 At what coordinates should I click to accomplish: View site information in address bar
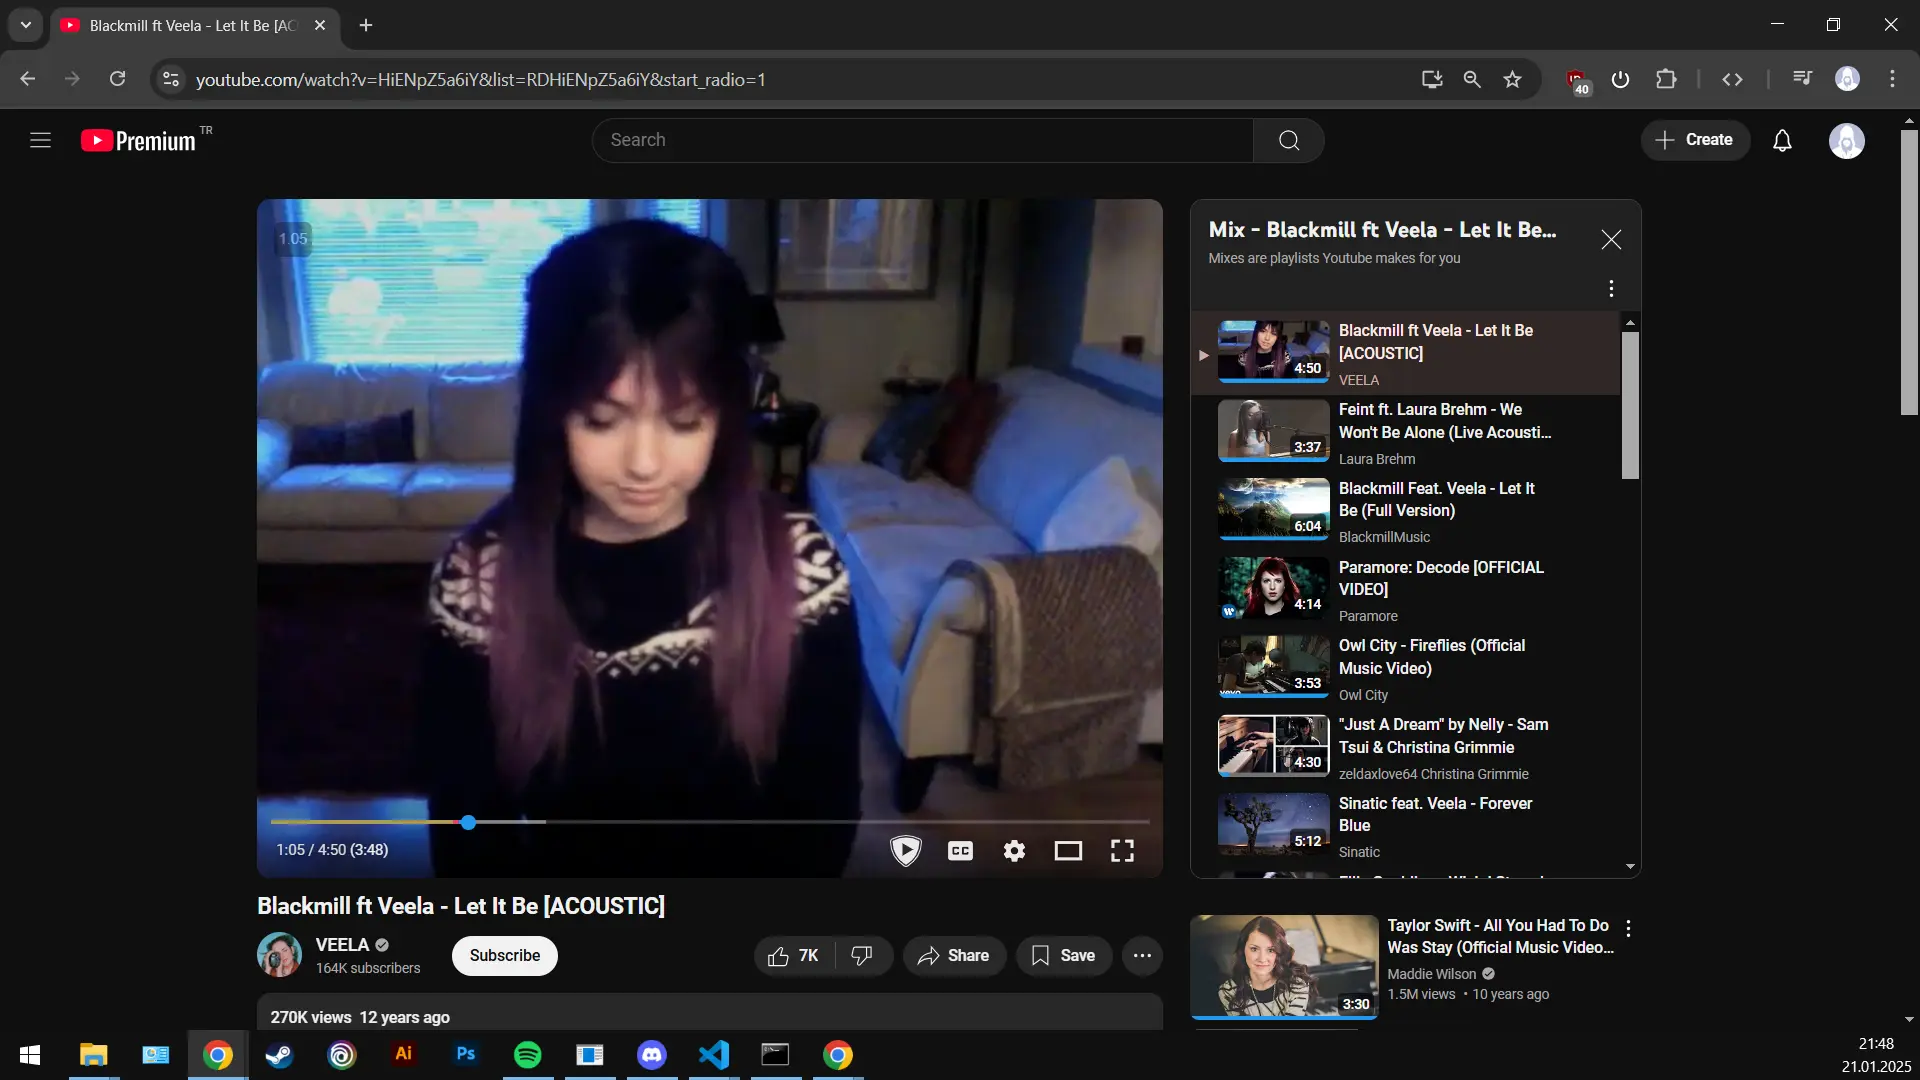171,79
